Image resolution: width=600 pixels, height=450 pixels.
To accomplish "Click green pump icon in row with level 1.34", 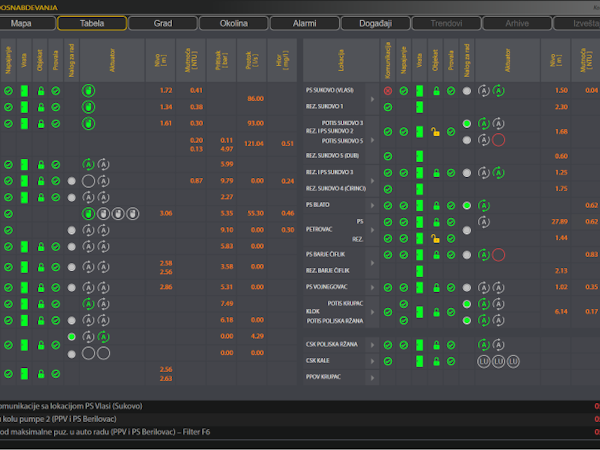I will pyautogui.click(x=88, y=107).
